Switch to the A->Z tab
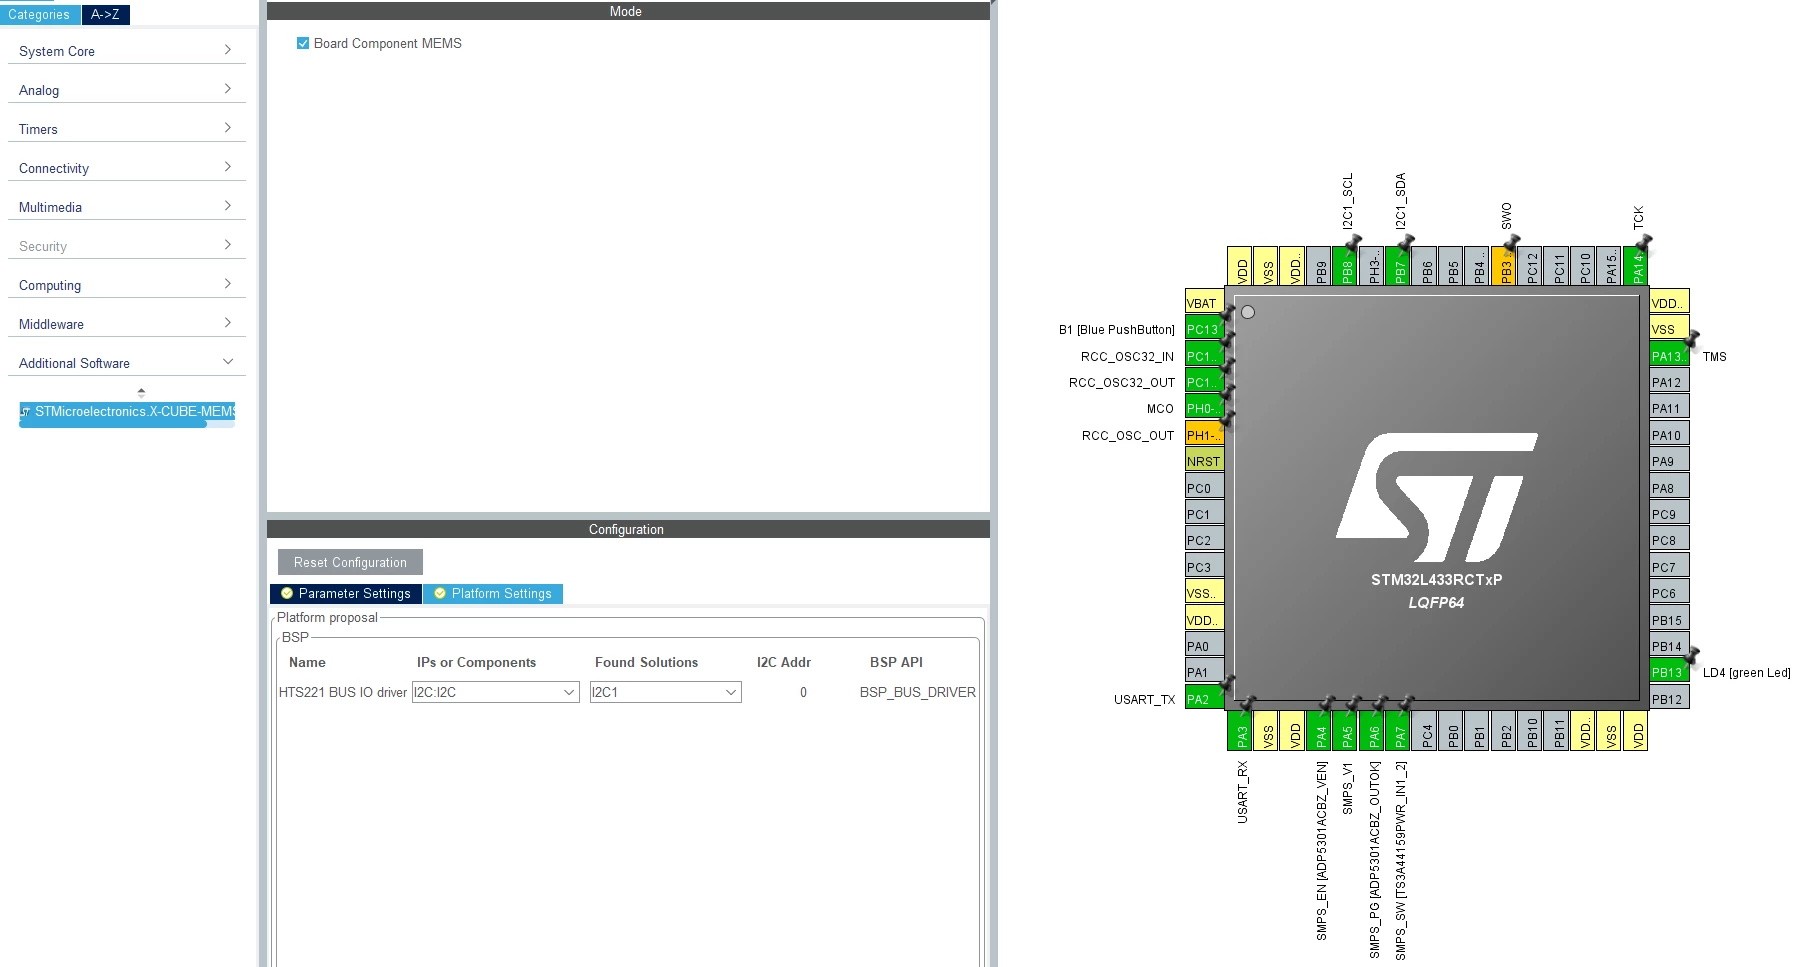Image resolution: width=1801 pixels, height=967 pixels. click(105, 14)
